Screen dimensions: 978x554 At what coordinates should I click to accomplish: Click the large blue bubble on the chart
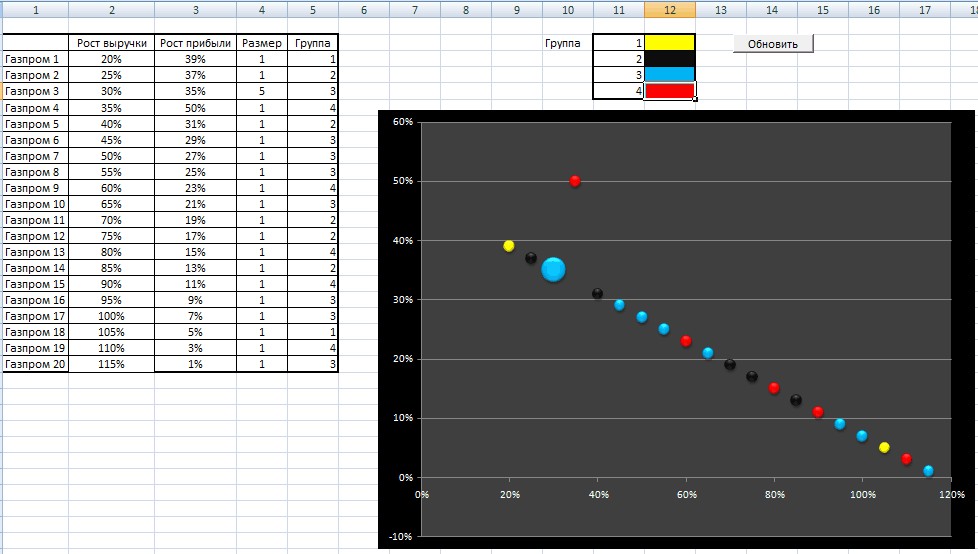pyautogui.click(x=553, y=270)
